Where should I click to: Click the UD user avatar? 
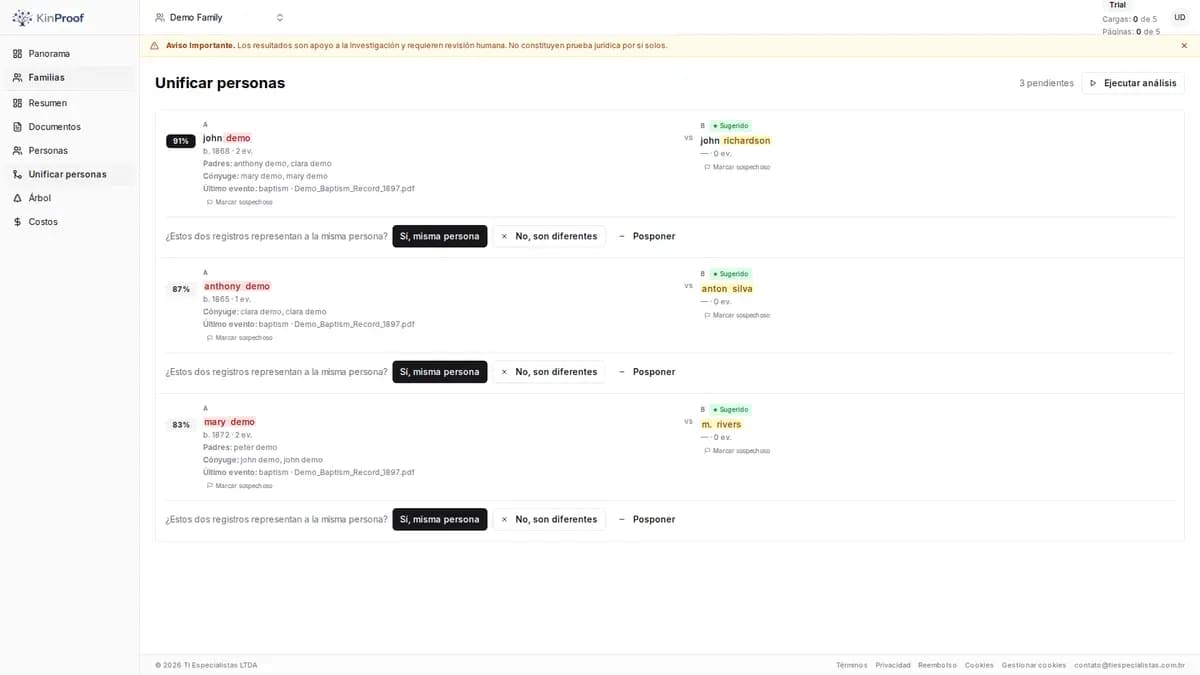point(1180,17)
